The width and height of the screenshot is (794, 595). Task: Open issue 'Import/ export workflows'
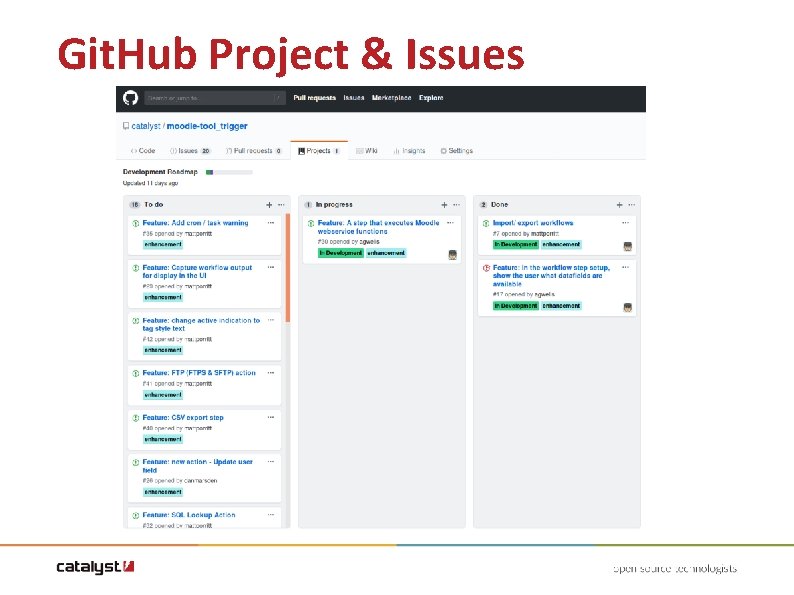pyautogui.click(x=533, y=223)
